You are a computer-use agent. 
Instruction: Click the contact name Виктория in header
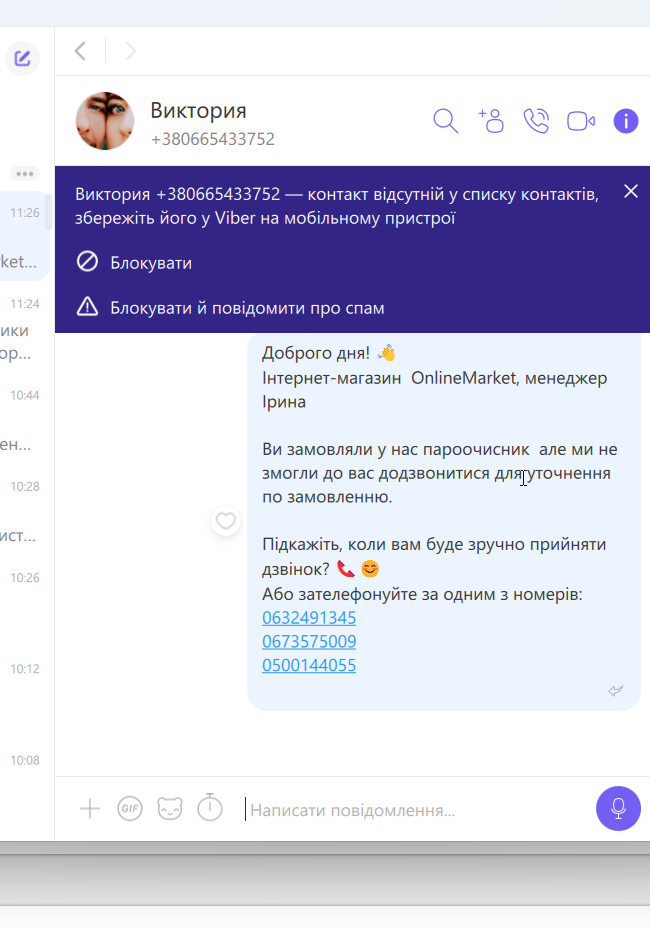pyautogui.click(x=198, y=110)
